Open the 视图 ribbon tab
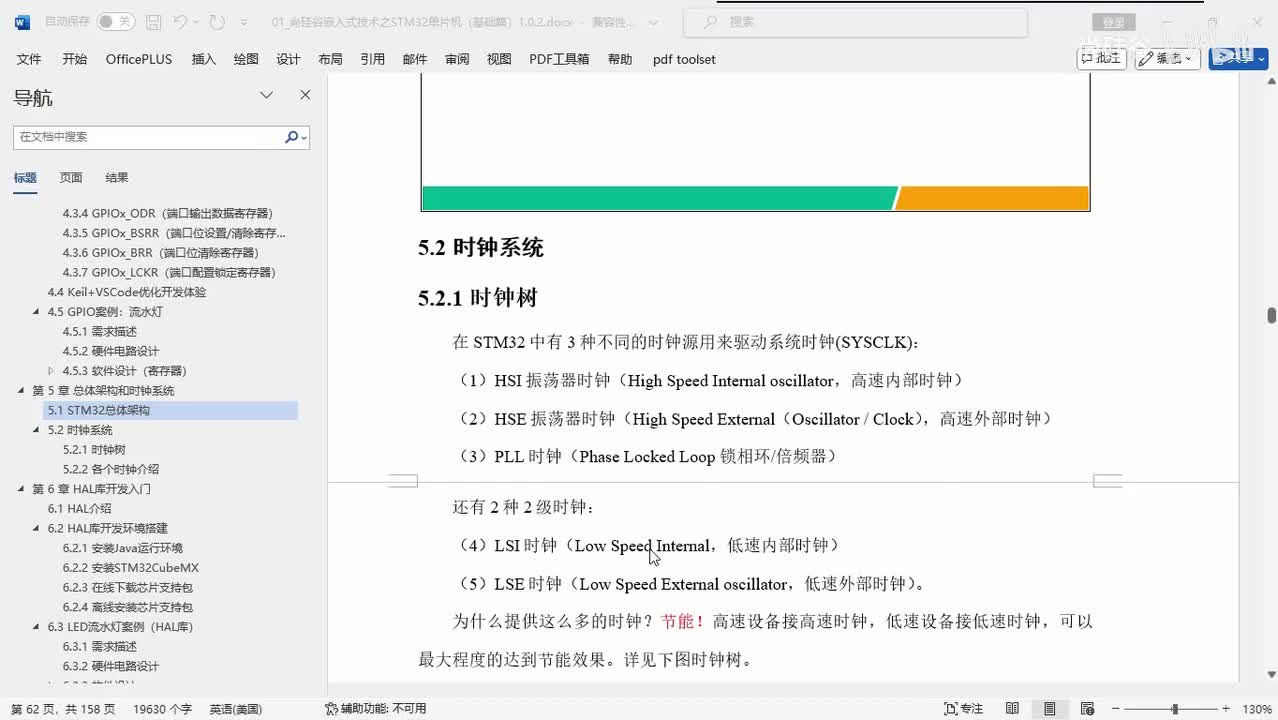This screenshot has height=720, width=1278. [499, 59]
